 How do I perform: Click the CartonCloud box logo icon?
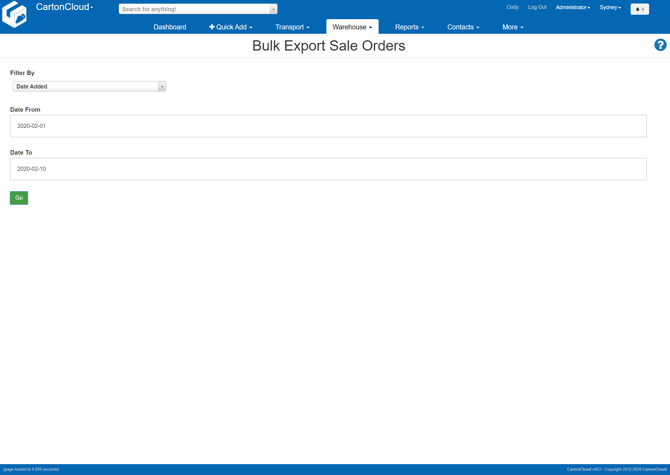tap(14, 14)
